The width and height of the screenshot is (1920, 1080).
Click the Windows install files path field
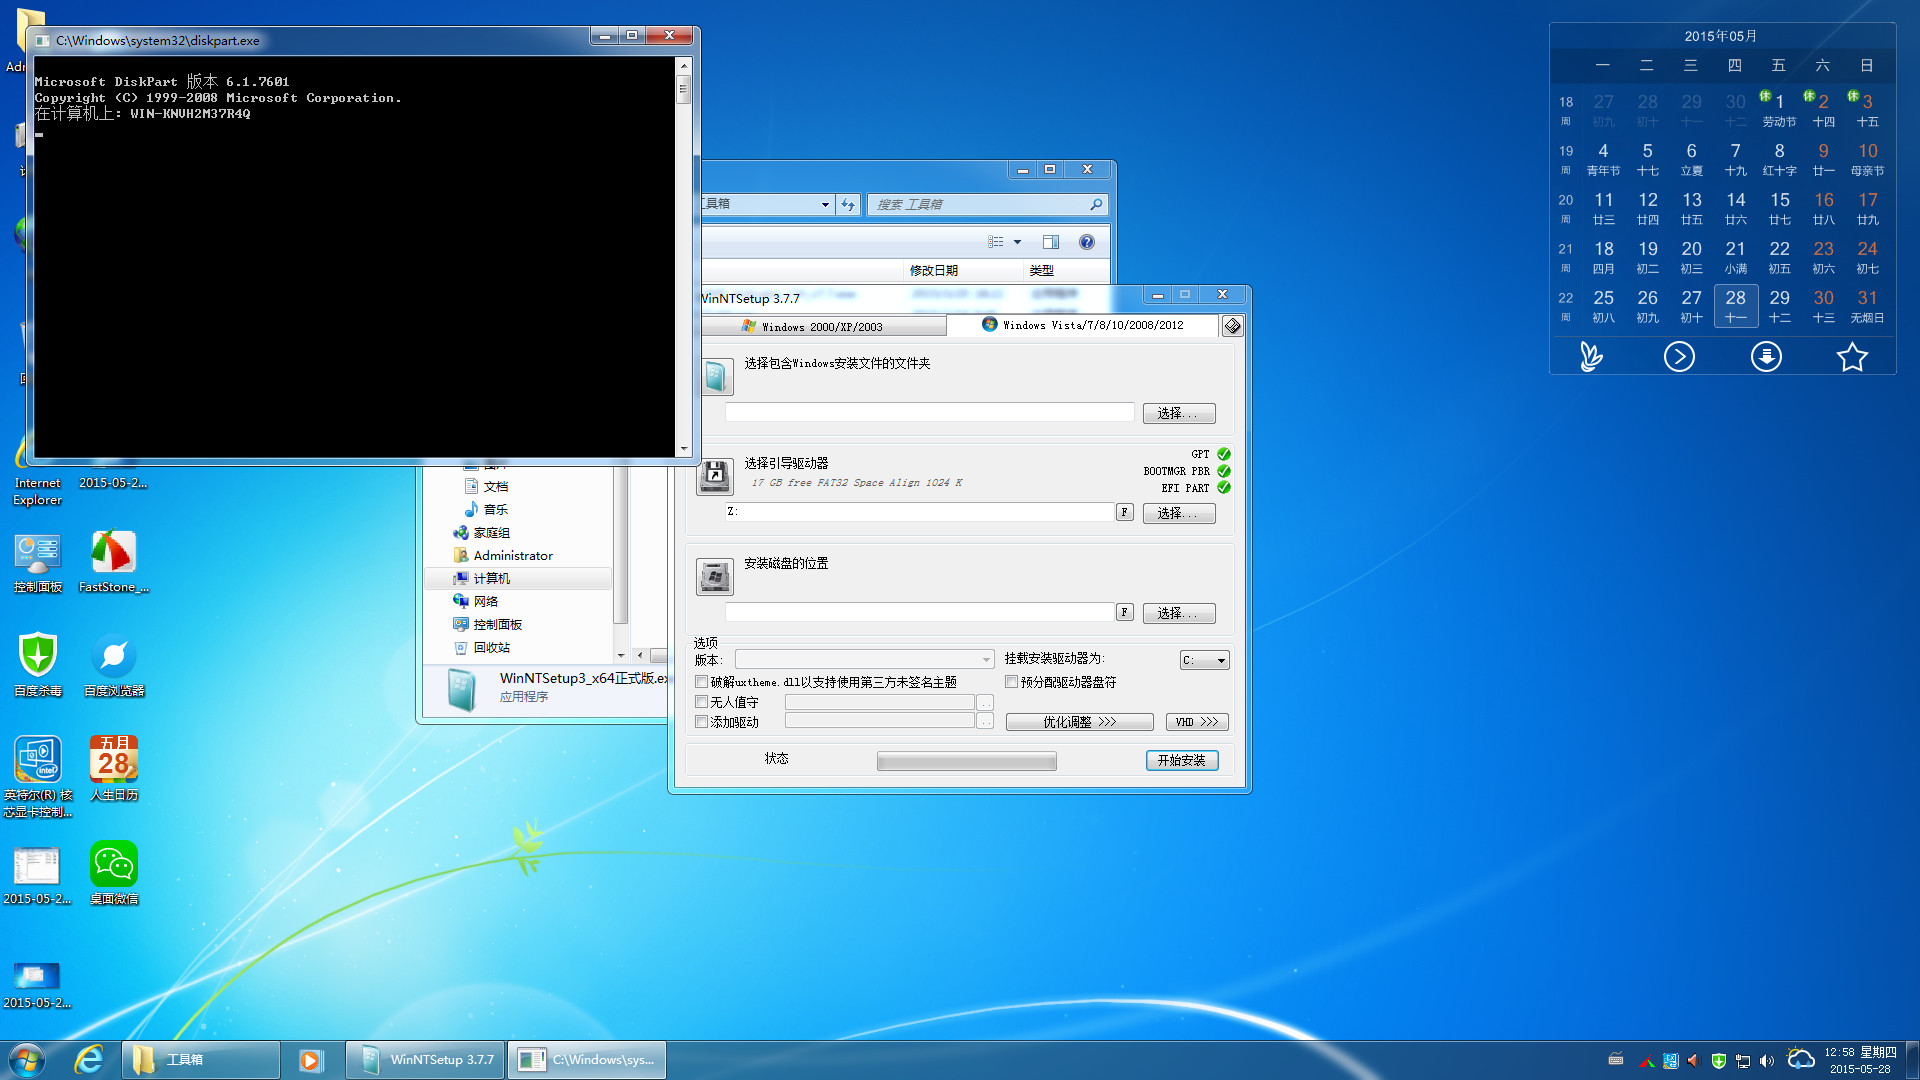(x=930, y=412)
